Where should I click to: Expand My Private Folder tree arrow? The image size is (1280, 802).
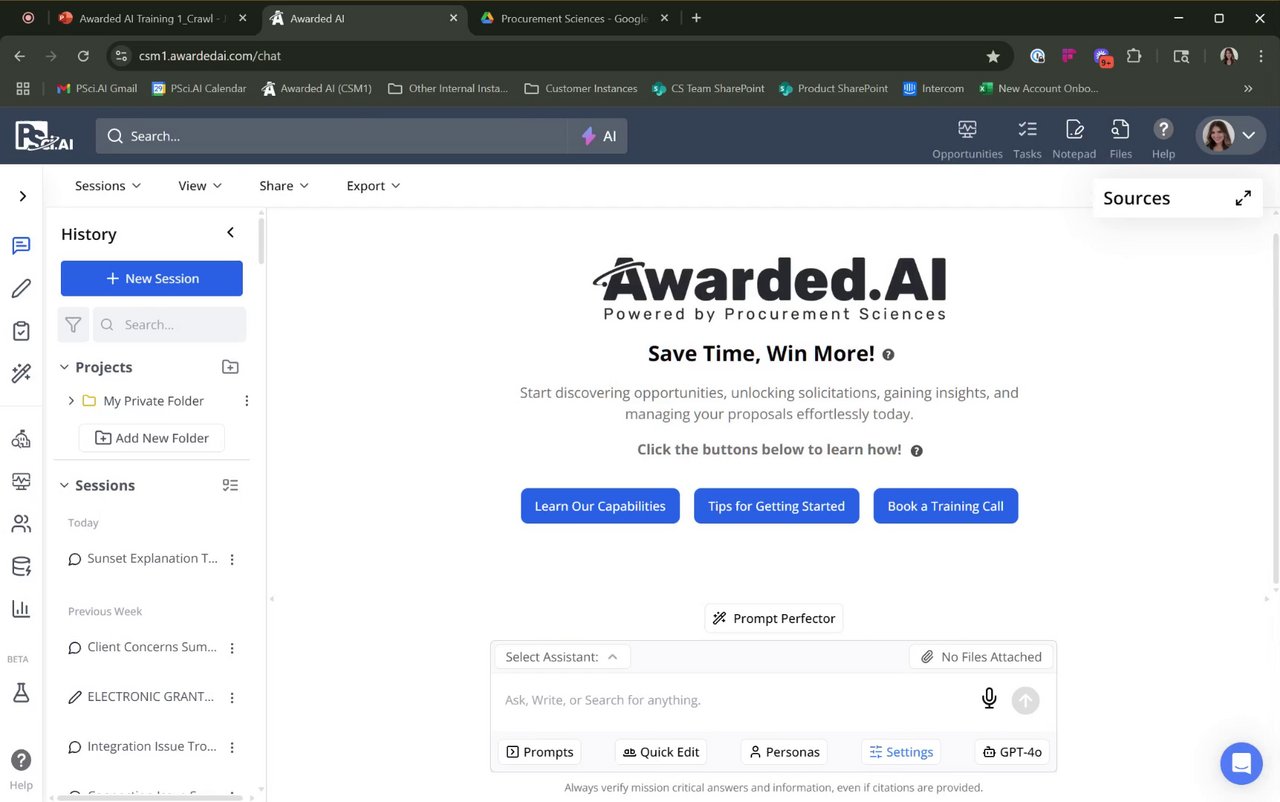(71, 401)
